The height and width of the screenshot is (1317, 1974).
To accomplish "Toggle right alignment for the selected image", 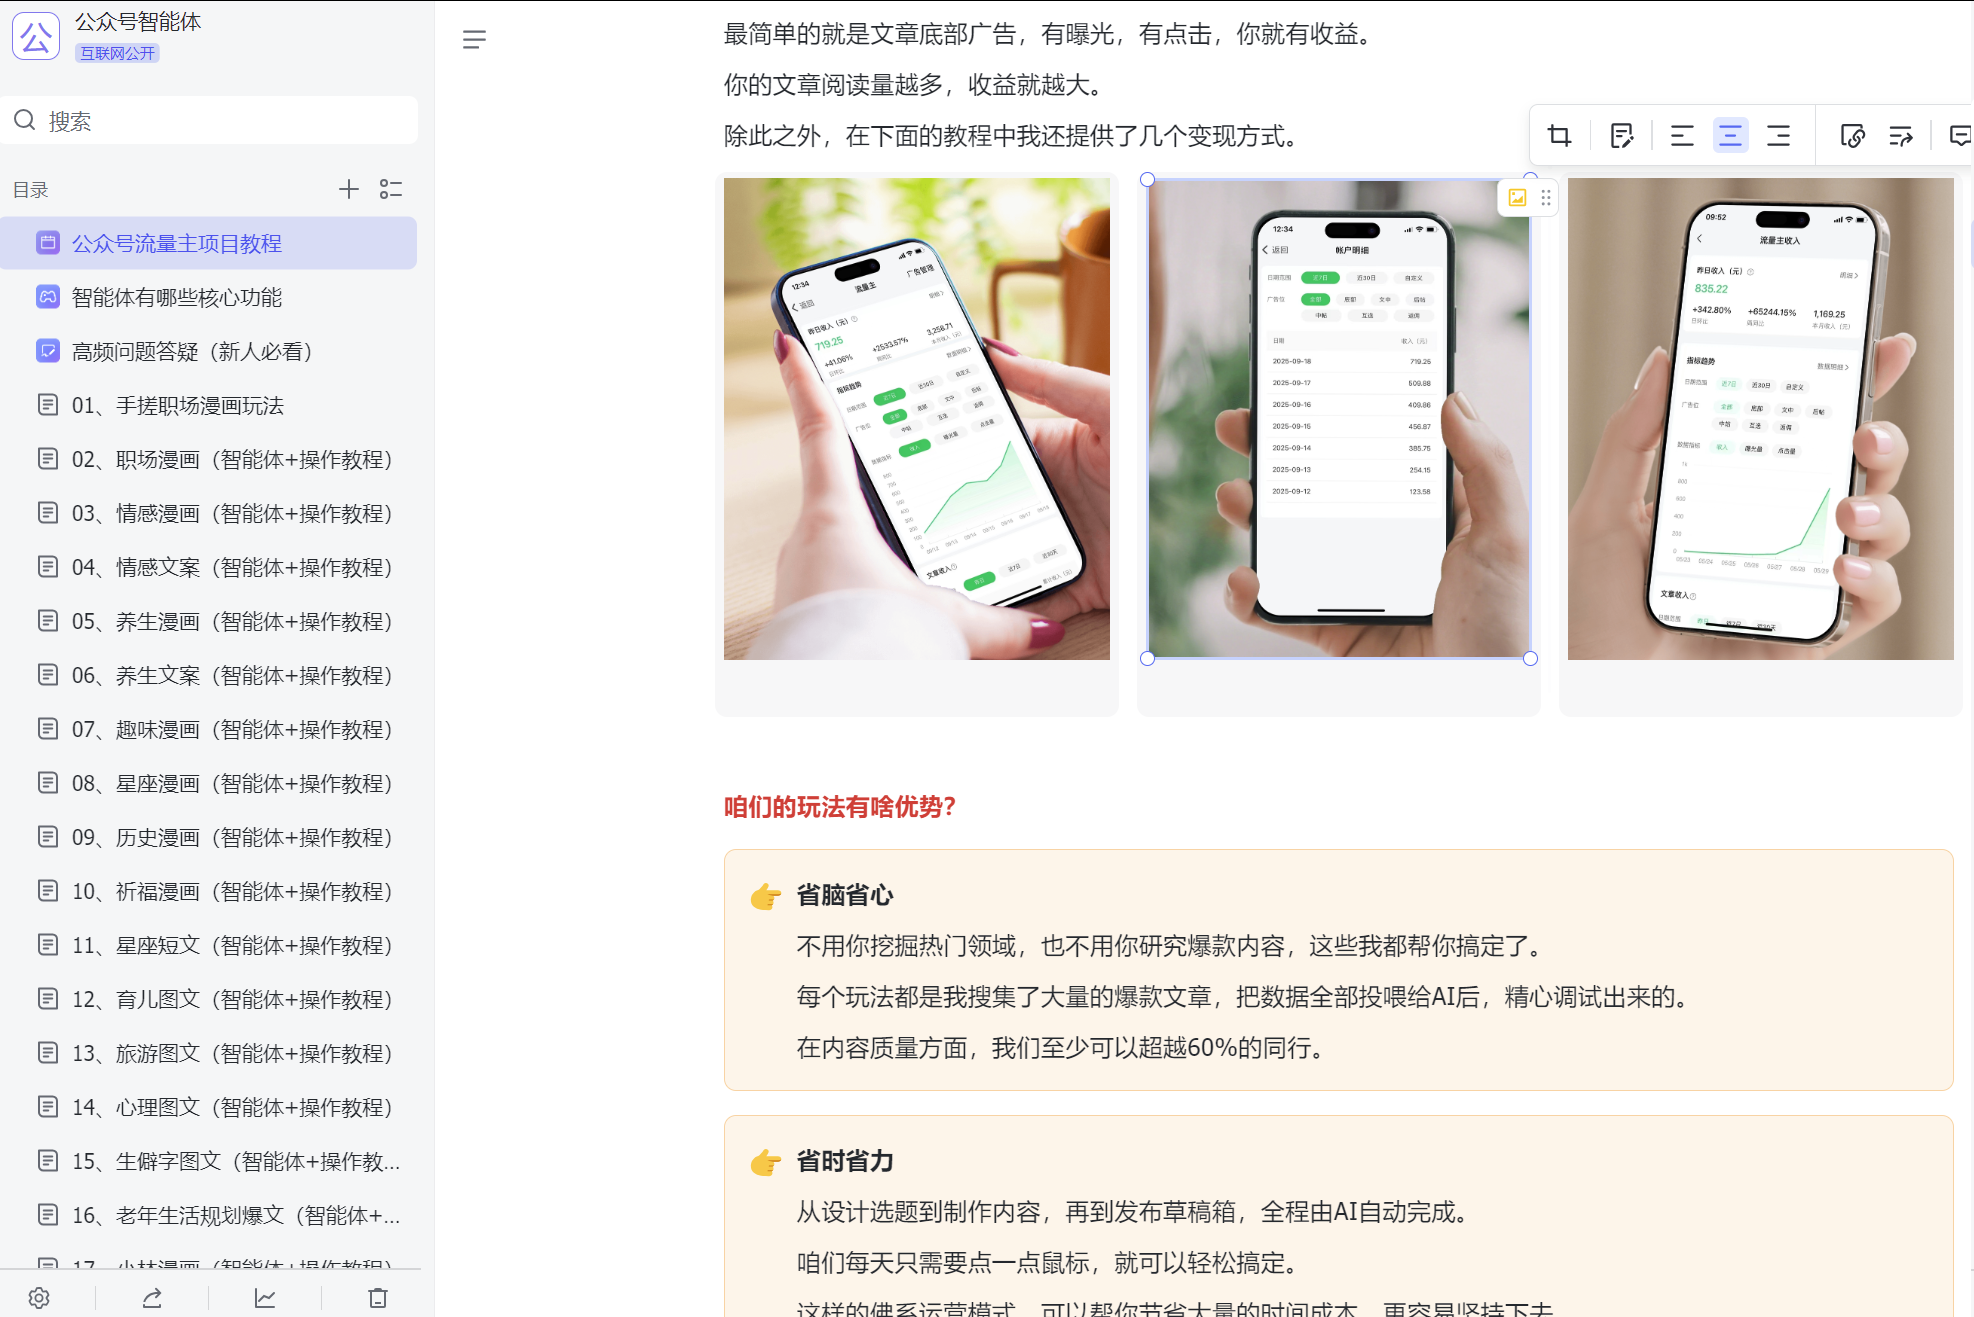I will coord(1779,135).
